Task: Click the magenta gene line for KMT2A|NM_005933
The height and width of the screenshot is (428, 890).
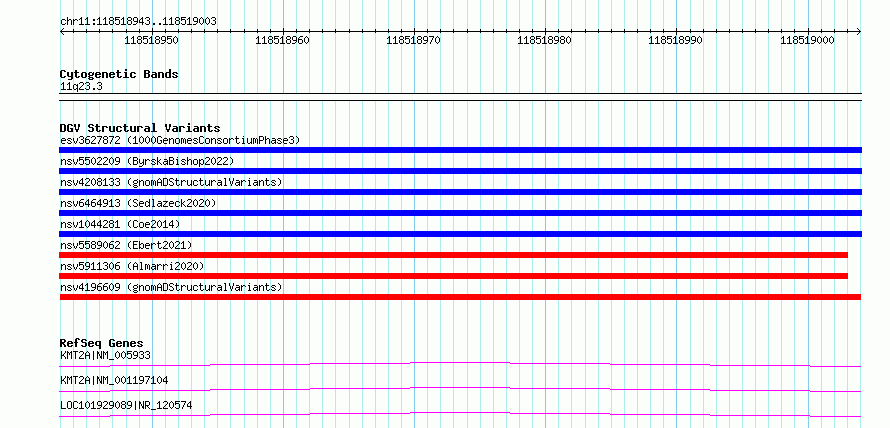Action: tap(460, 364)
